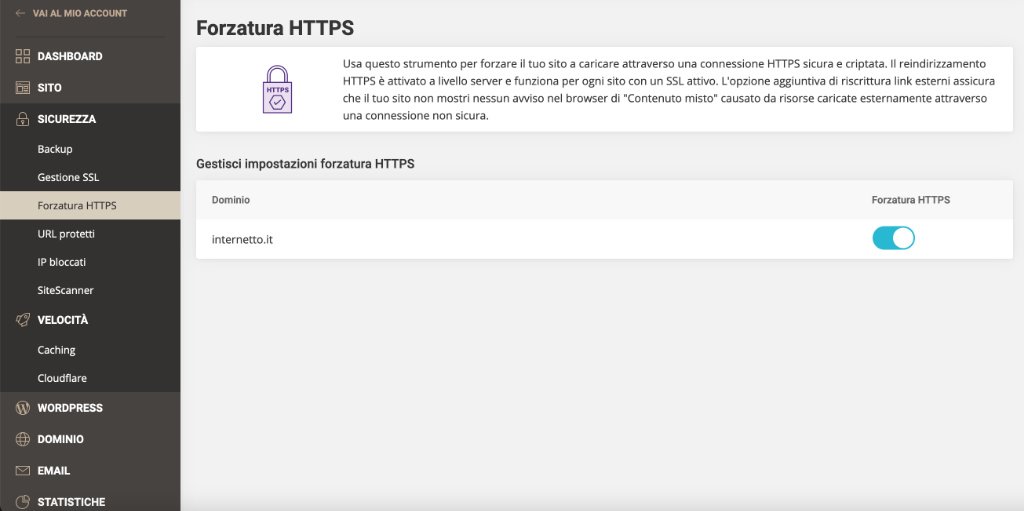Click the Email envelope icon

tap(23, 470)
